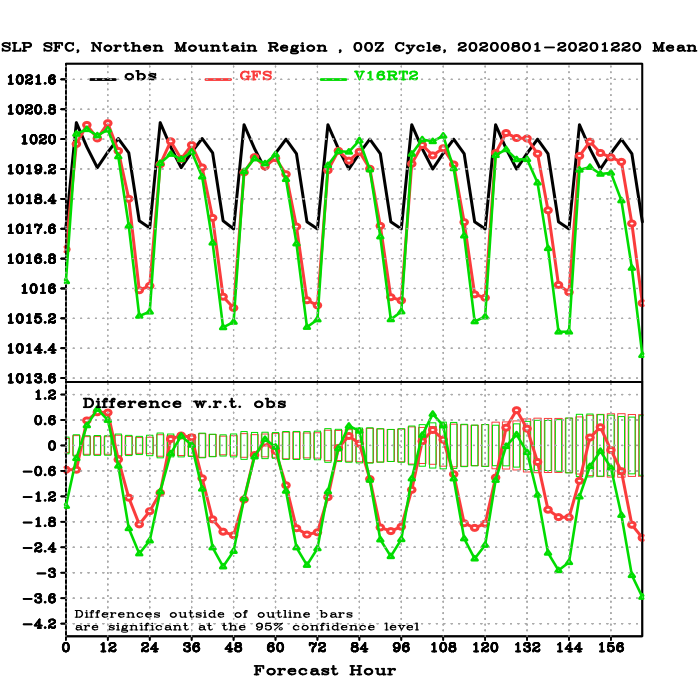Image resolution: width=700 pixels, height=700 pixels.
Task: Click the green 'V16RT2' legend label
Action: tap(386, 76)
